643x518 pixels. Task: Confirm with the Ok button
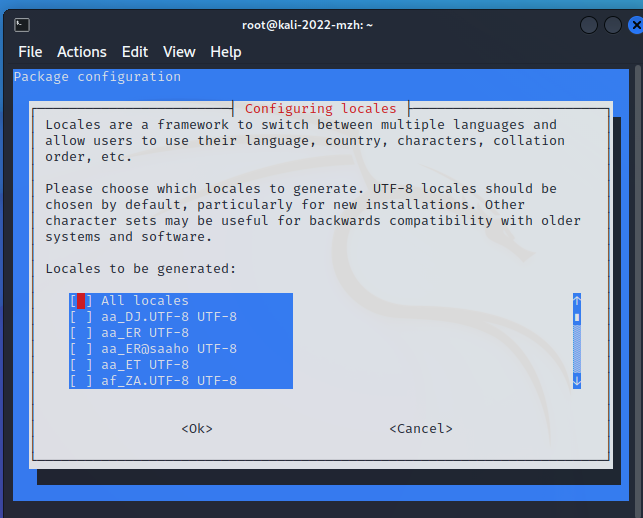click(197, 429)
